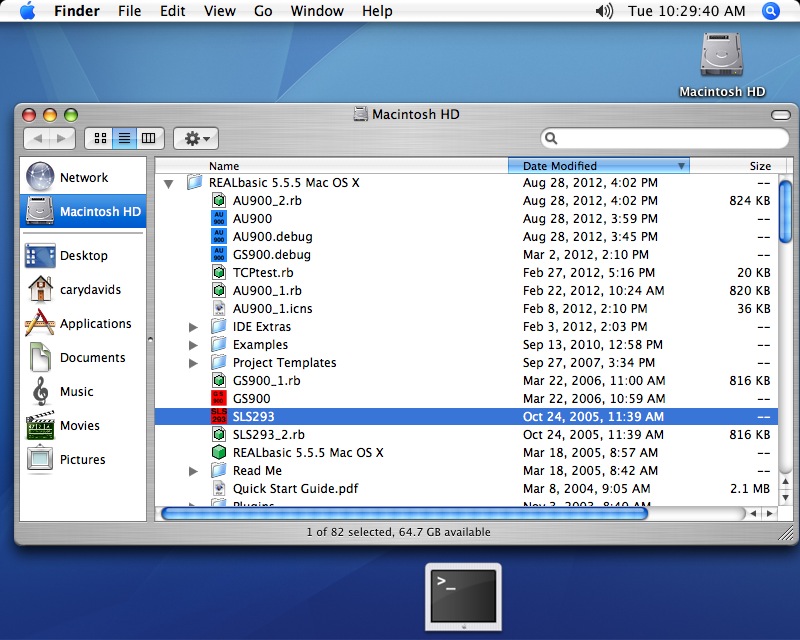800x640 pixels.
Task: Click the sidebar divider handle dot
Action: tap(151, 339)
